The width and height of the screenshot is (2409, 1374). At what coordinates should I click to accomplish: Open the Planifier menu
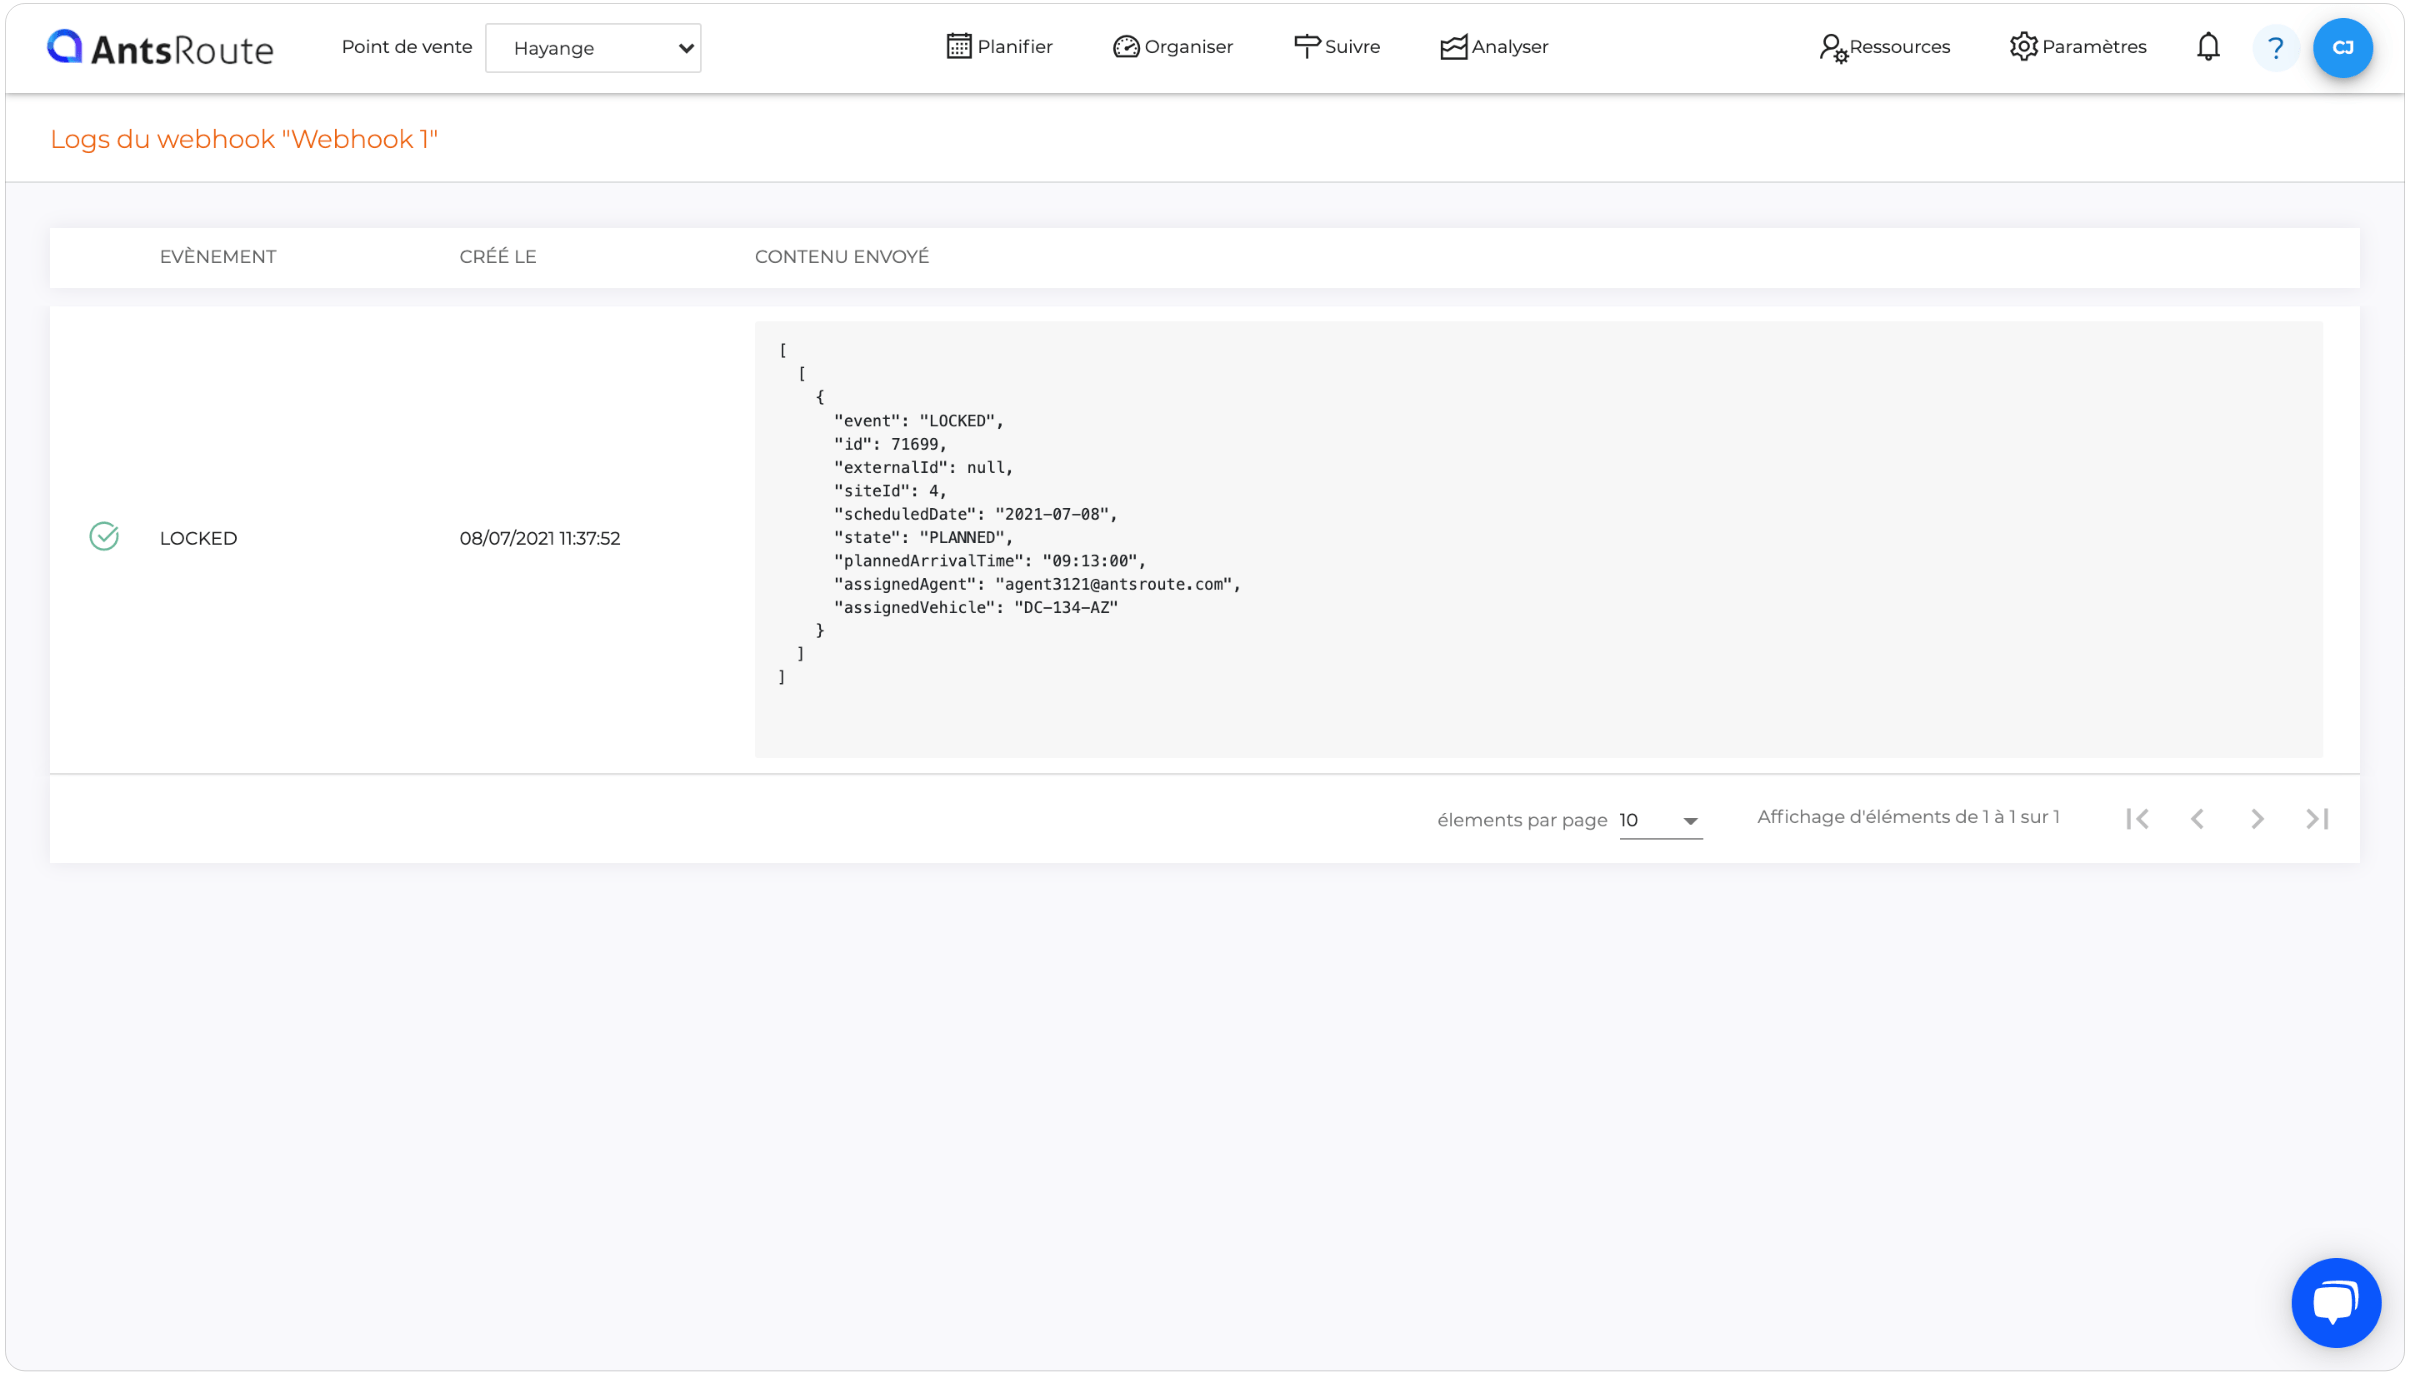[x=999, y=47]
